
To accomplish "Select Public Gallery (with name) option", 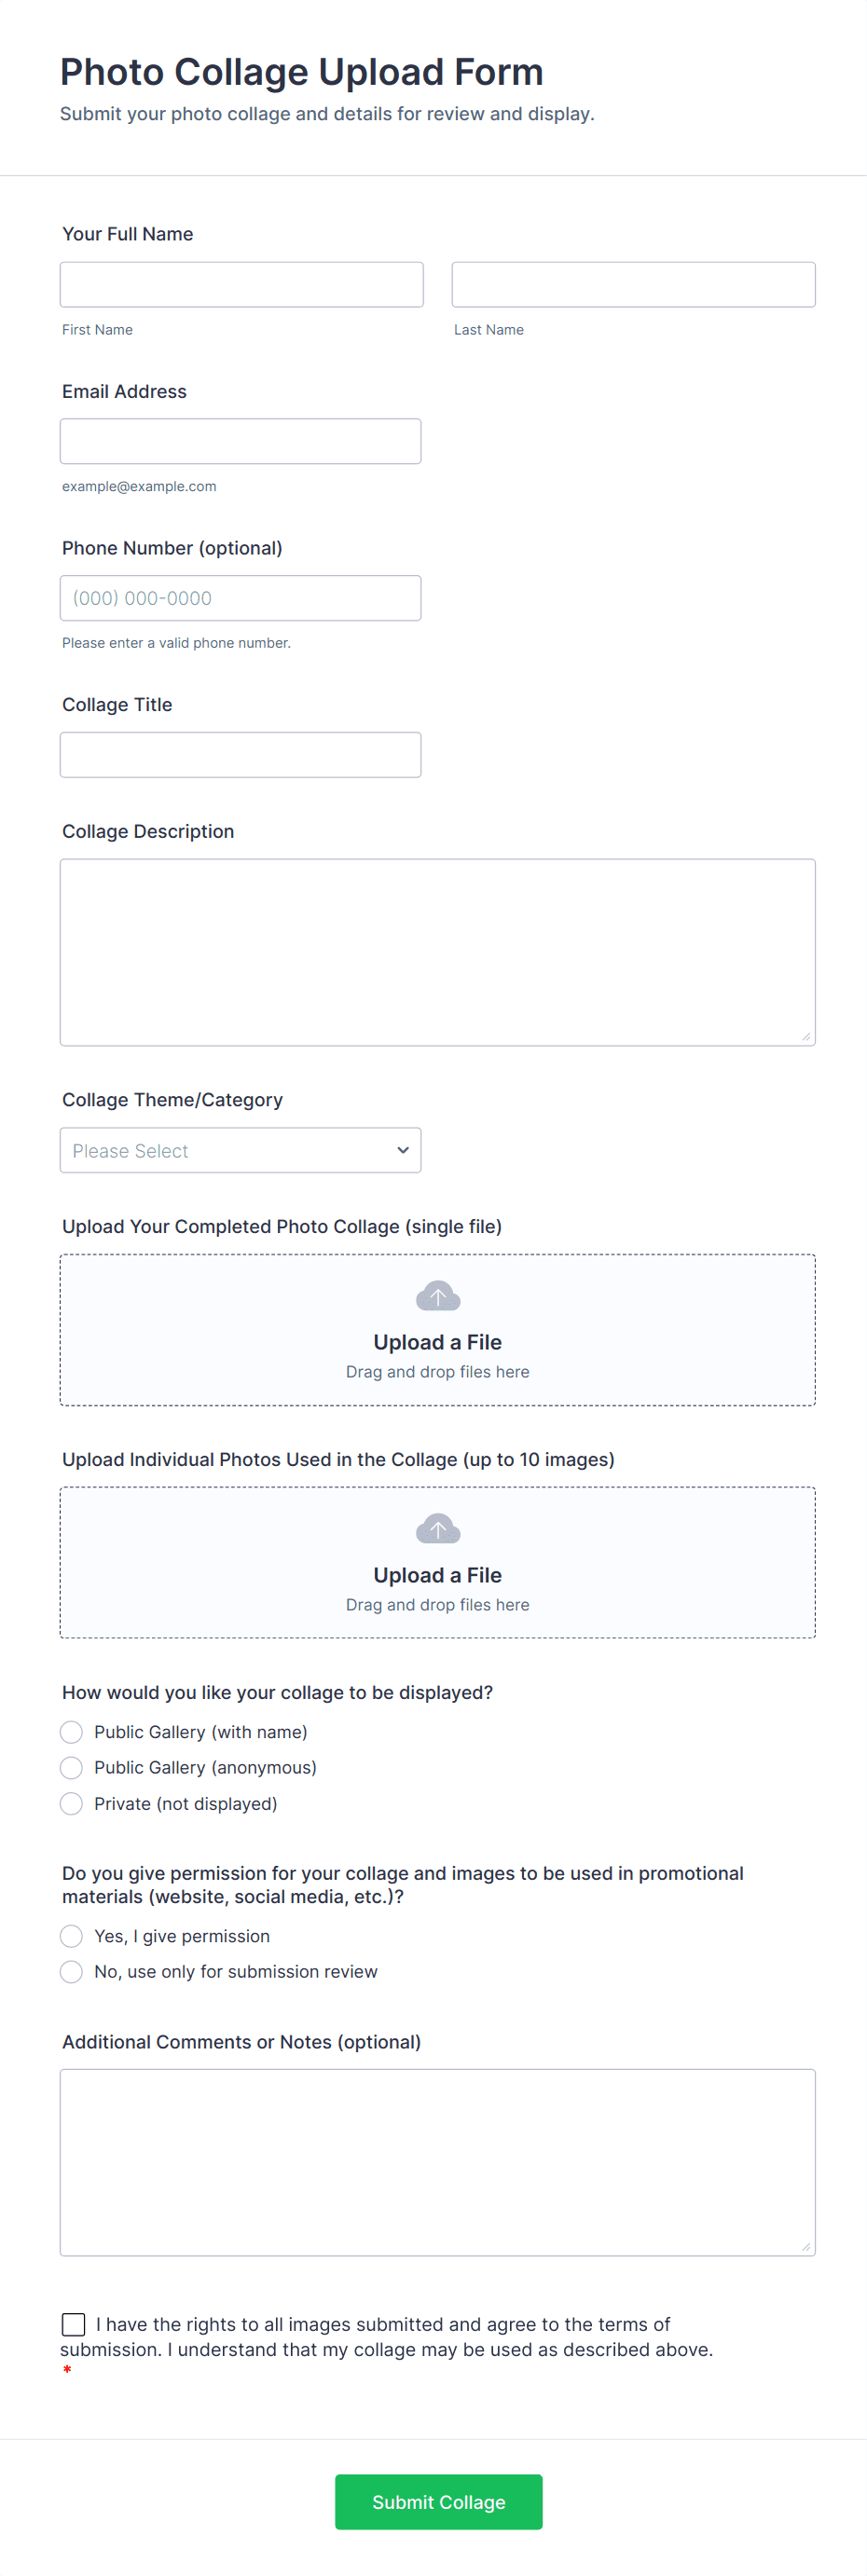I will 72,1732.
